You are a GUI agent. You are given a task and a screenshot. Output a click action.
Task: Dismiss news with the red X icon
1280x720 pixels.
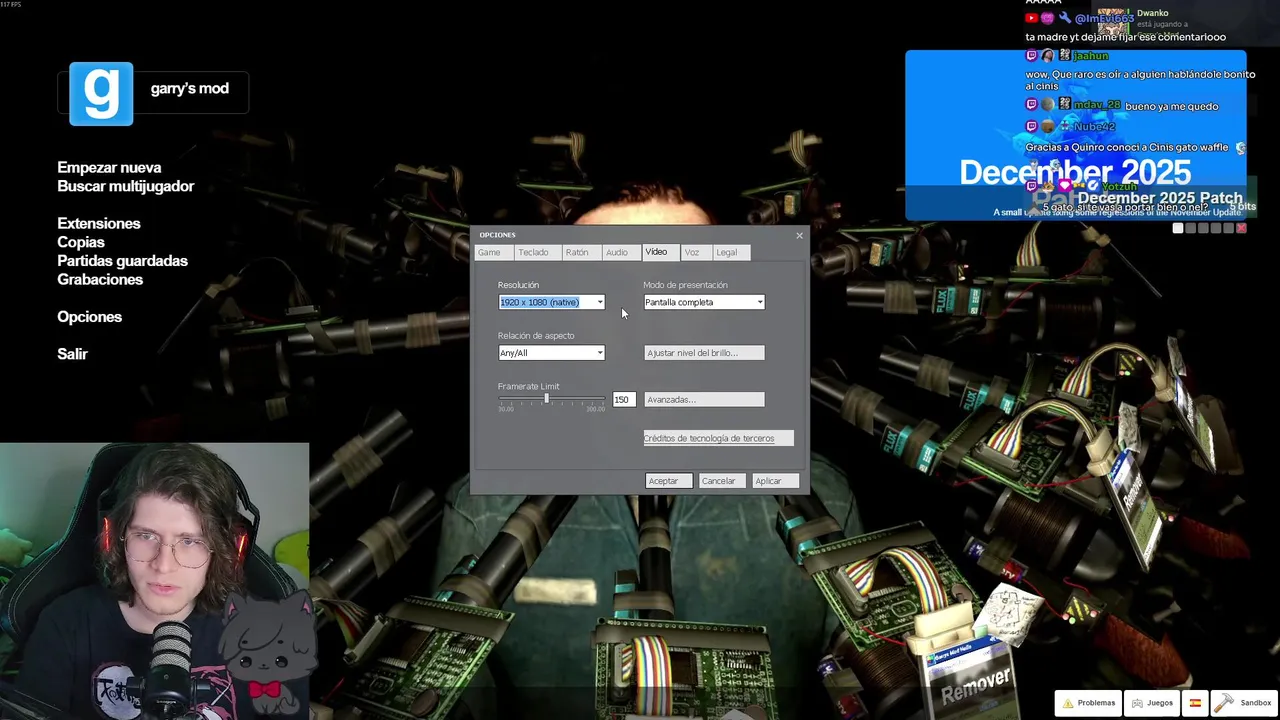pos(1241,228)
